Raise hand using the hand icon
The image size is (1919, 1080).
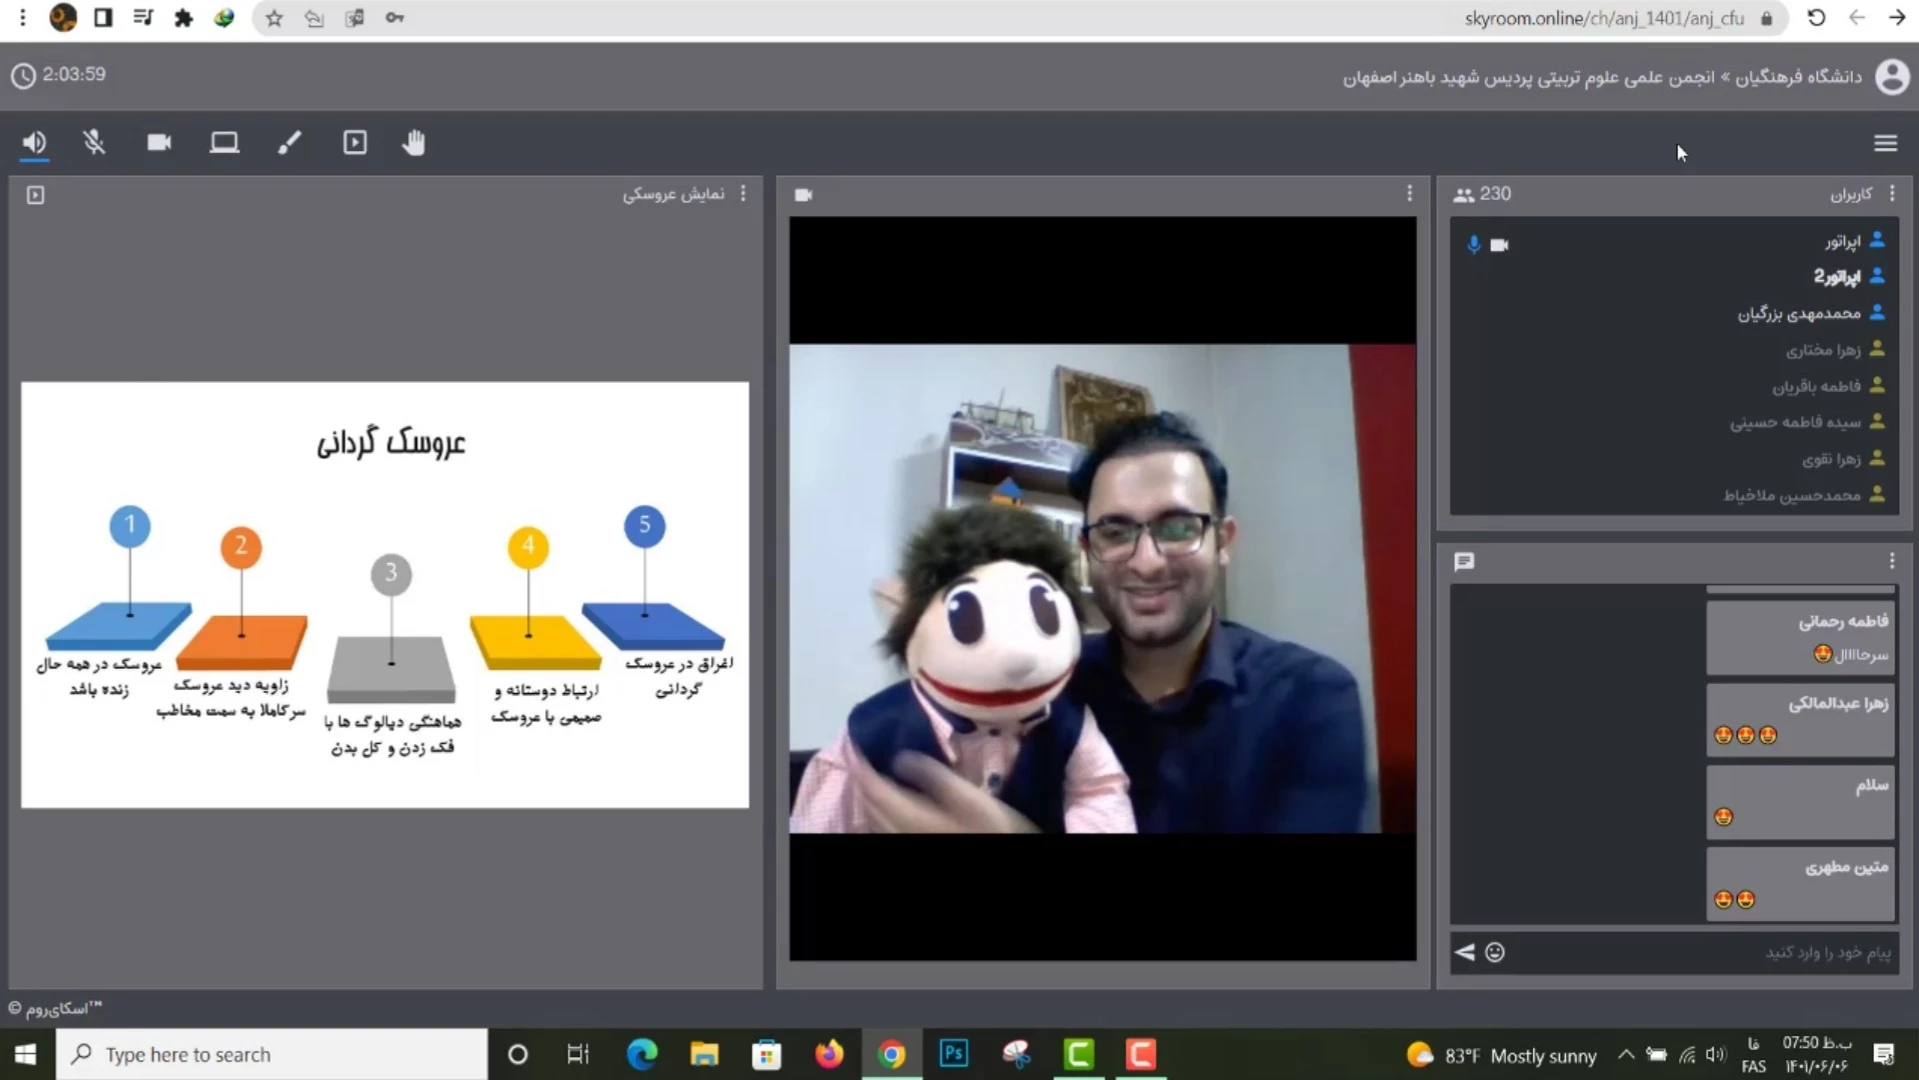pos(414,143)
